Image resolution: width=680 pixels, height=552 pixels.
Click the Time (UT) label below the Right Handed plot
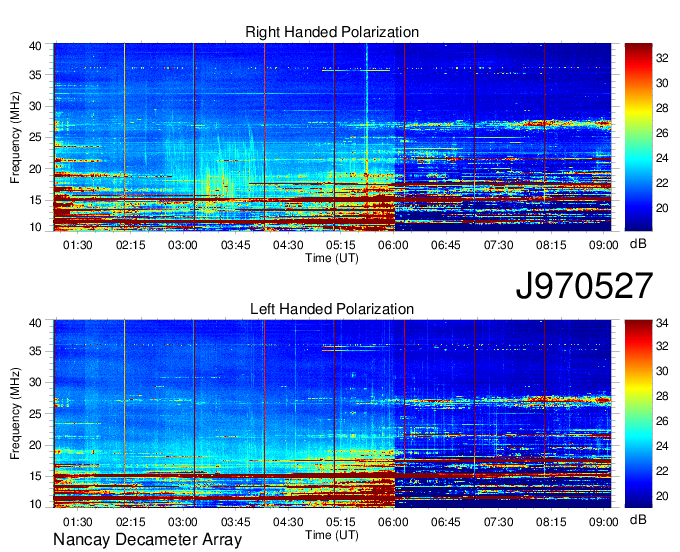tap(332, 258)
